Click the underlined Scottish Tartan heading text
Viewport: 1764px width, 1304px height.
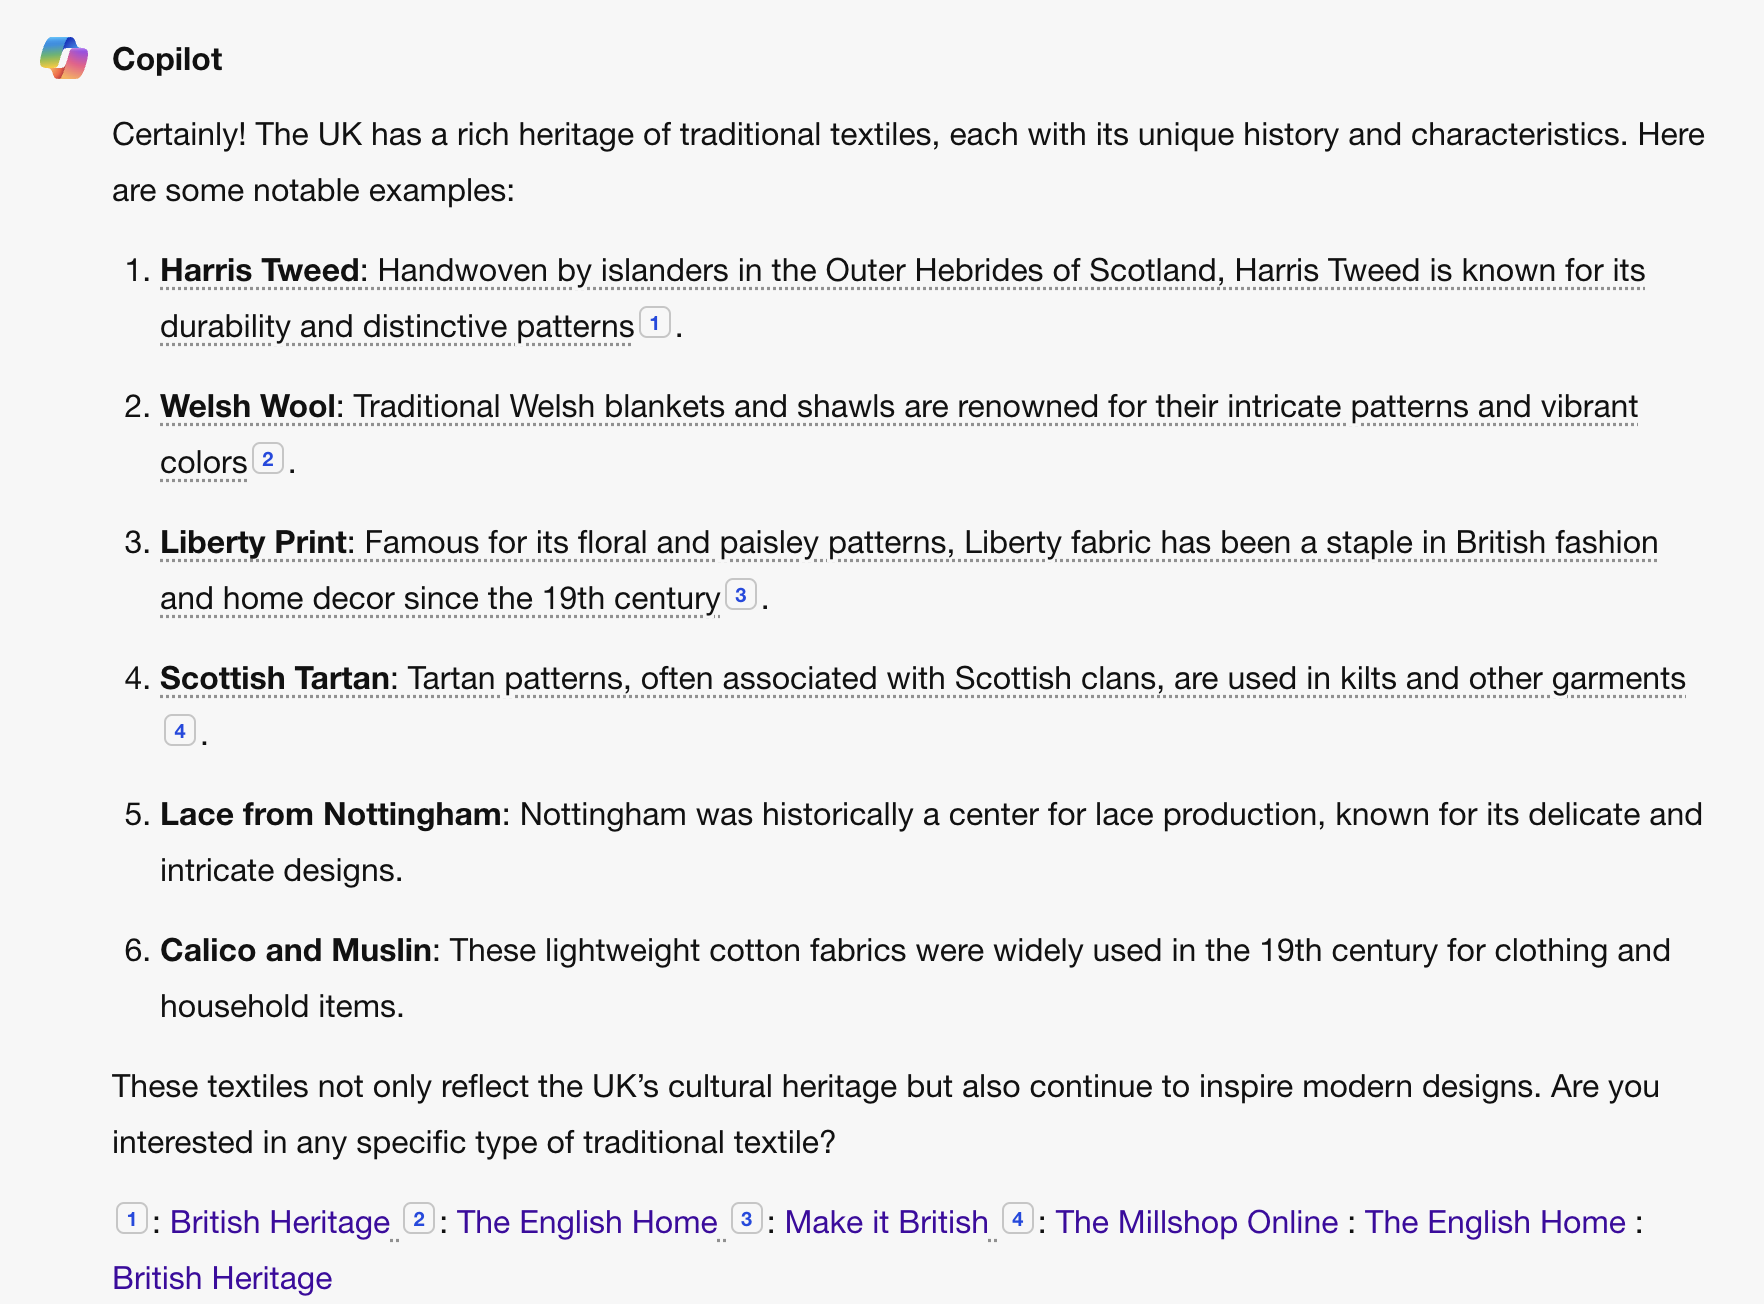tap(275, 678)
